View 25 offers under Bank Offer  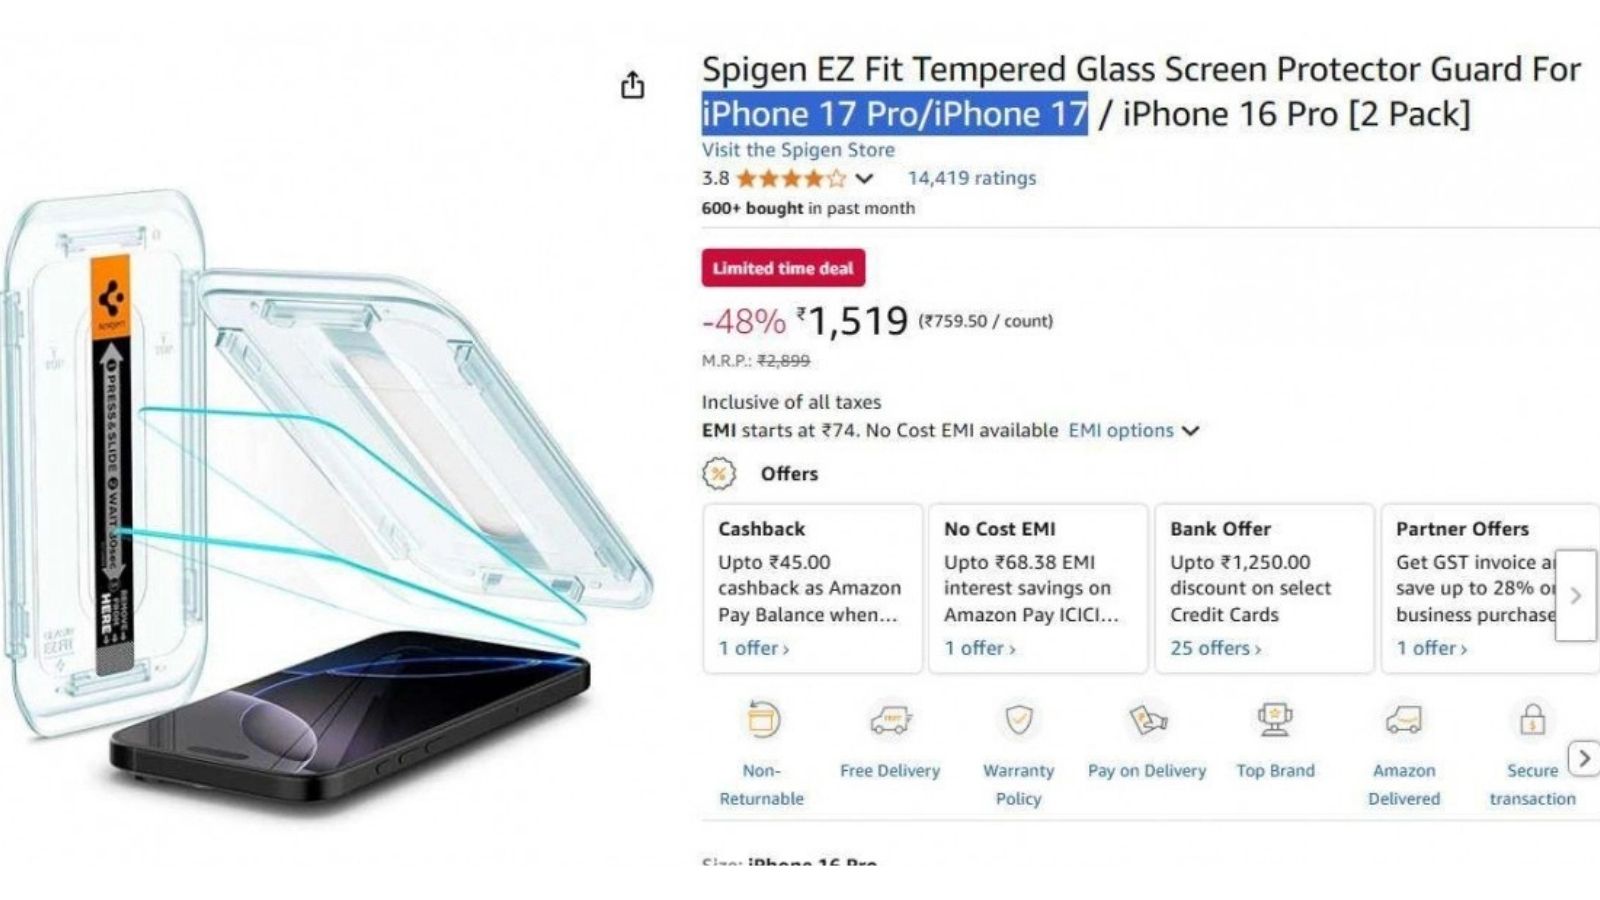(1215, 648)
